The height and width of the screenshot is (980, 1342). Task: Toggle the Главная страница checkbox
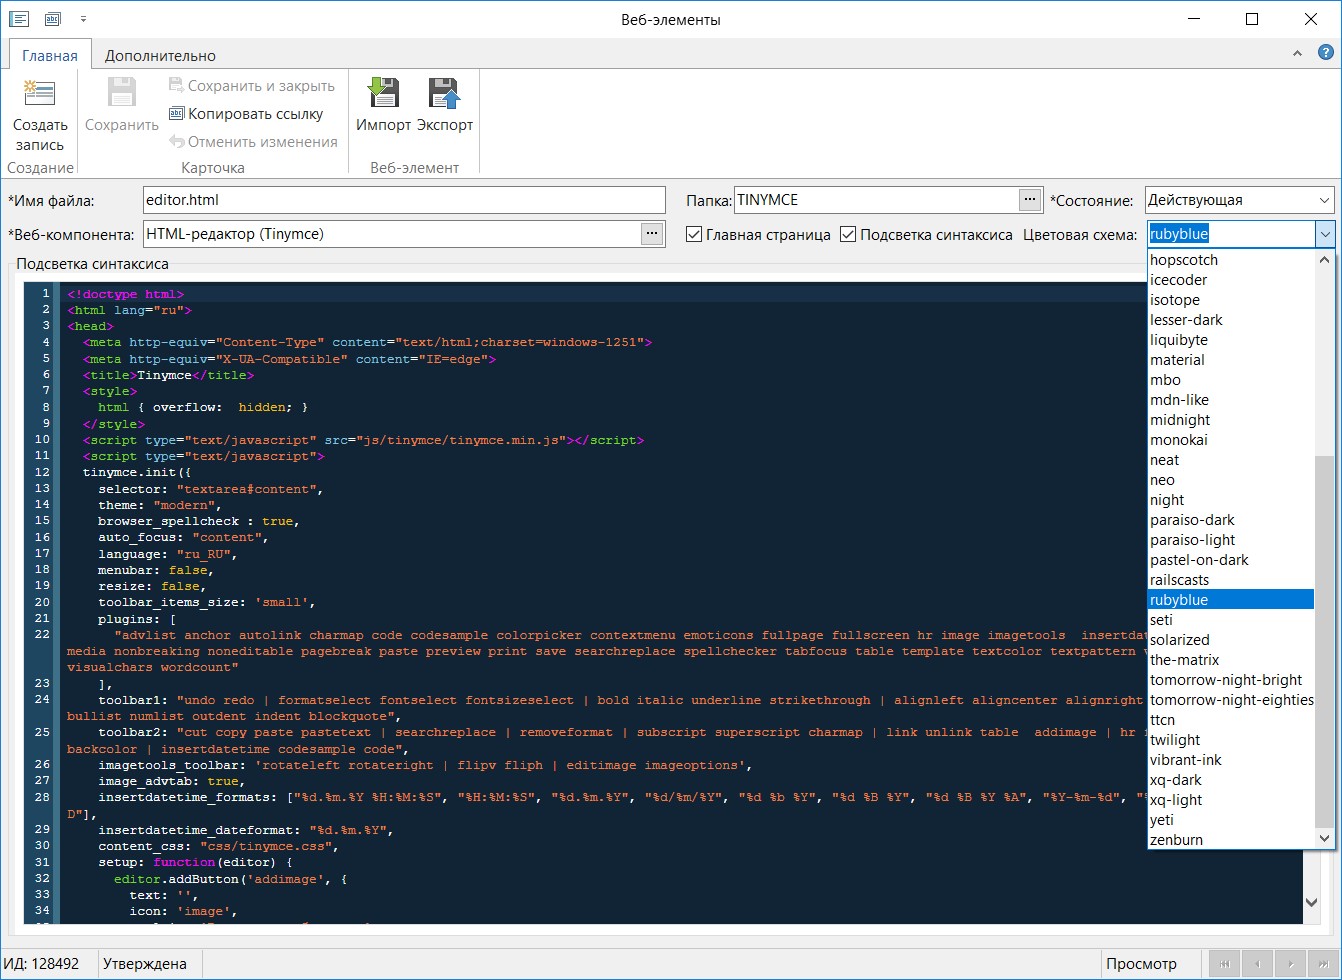click(694, 235)
